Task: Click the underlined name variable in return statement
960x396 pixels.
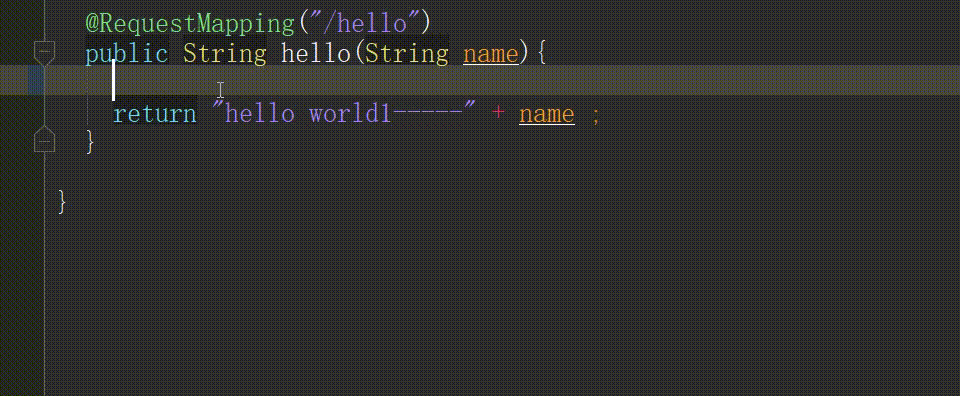Action: pos(547,114)
